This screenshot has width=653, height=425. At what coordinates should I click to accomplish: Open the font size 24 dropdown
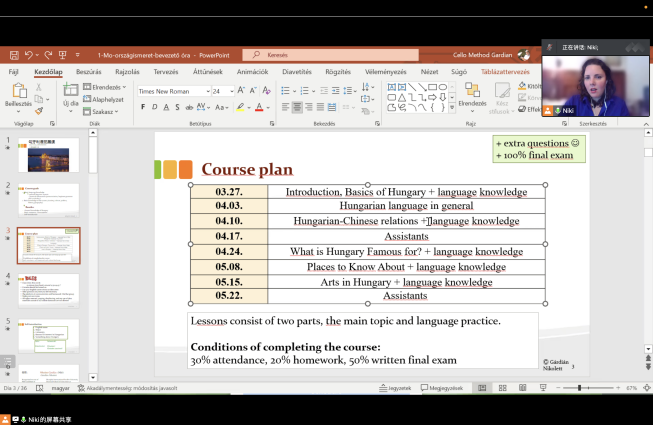(x=232, y=91)
